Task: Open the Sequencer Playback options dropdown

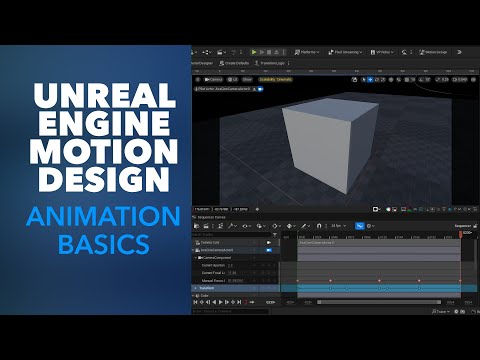Action: [261, 226]
